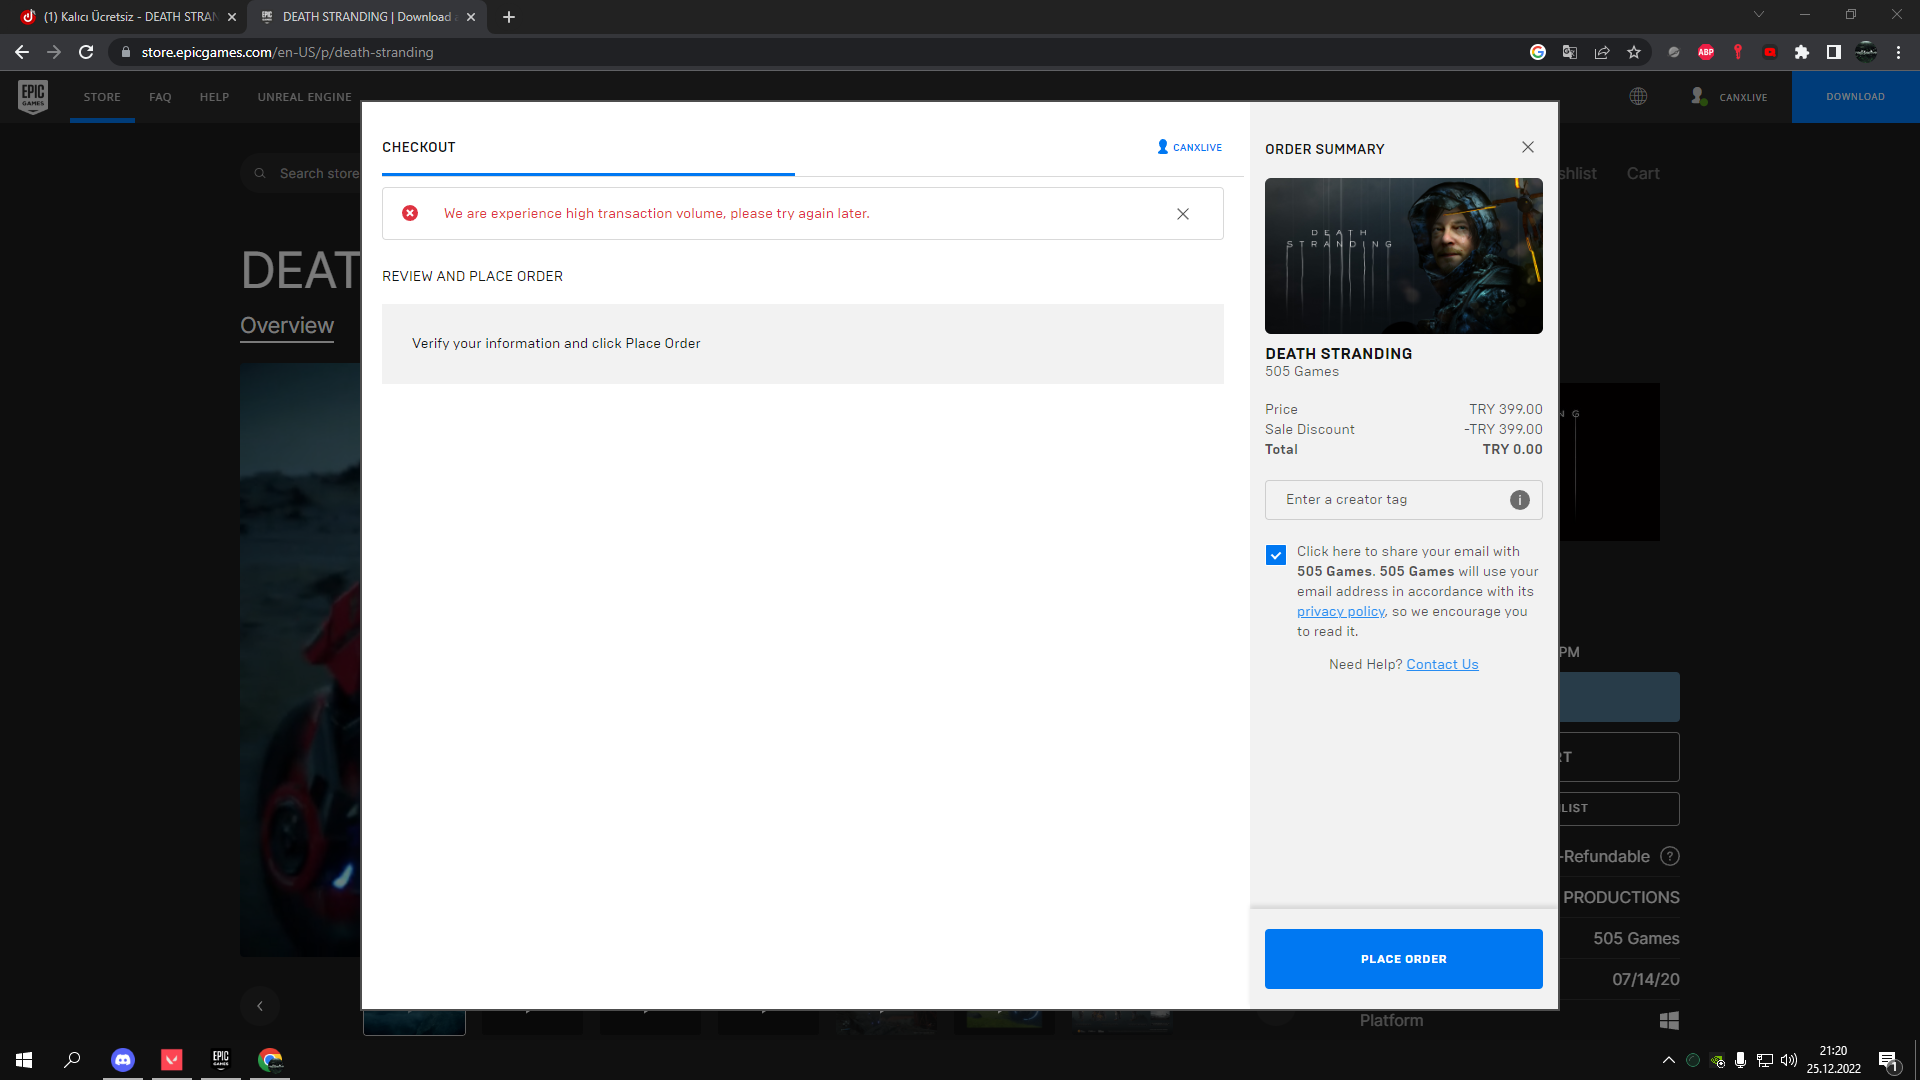Screen dimensions: 1920x1080
Task: Dismiss the high transaction volume error message
Action: pos(1183,214)
